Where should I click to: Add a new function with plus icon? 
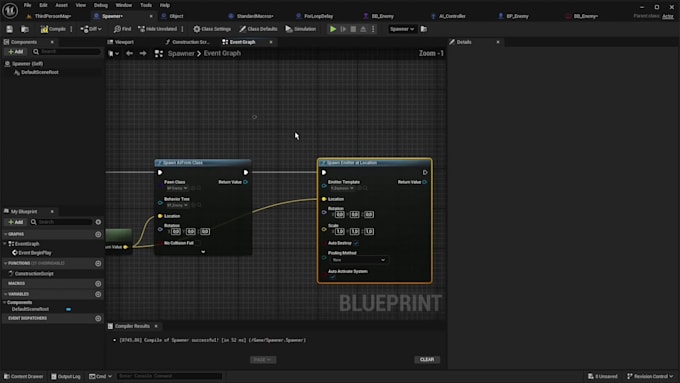click(98, 263)
